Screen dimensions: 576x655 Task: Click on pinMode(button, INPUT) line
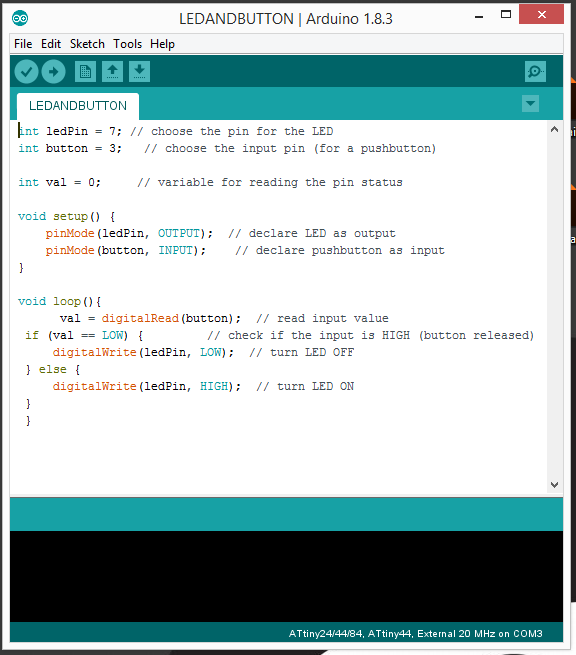pyautogui.click(x=245, y=251)
